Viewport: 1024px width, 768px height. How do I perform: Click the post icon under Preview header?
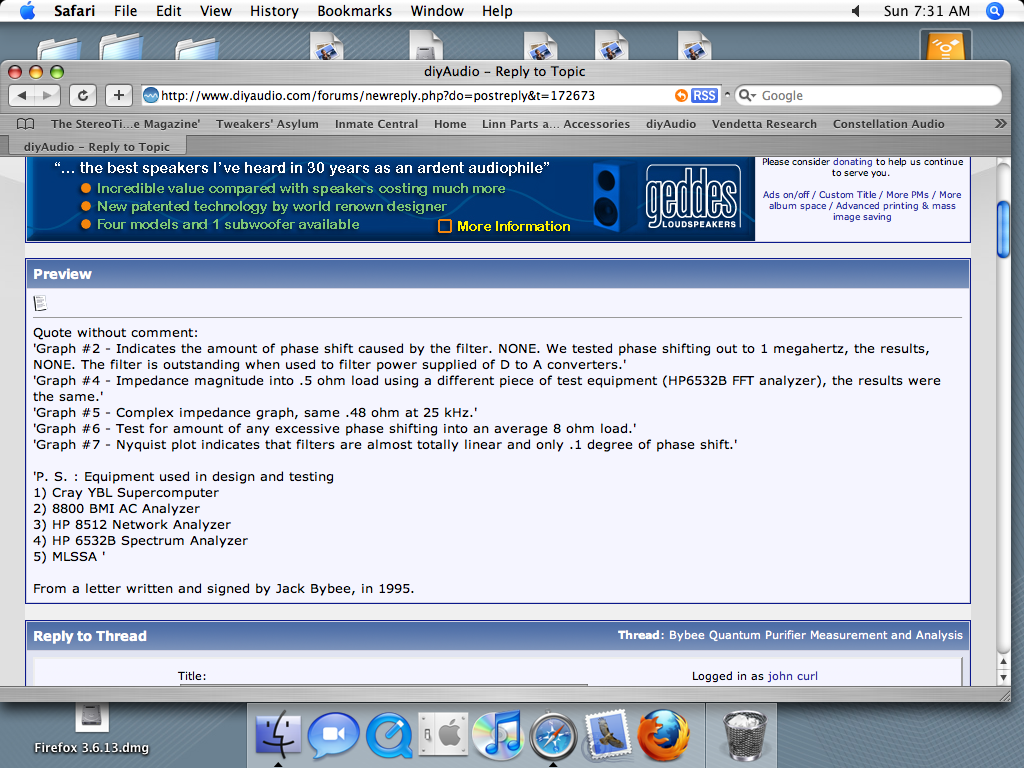click(x=40, y=302)
